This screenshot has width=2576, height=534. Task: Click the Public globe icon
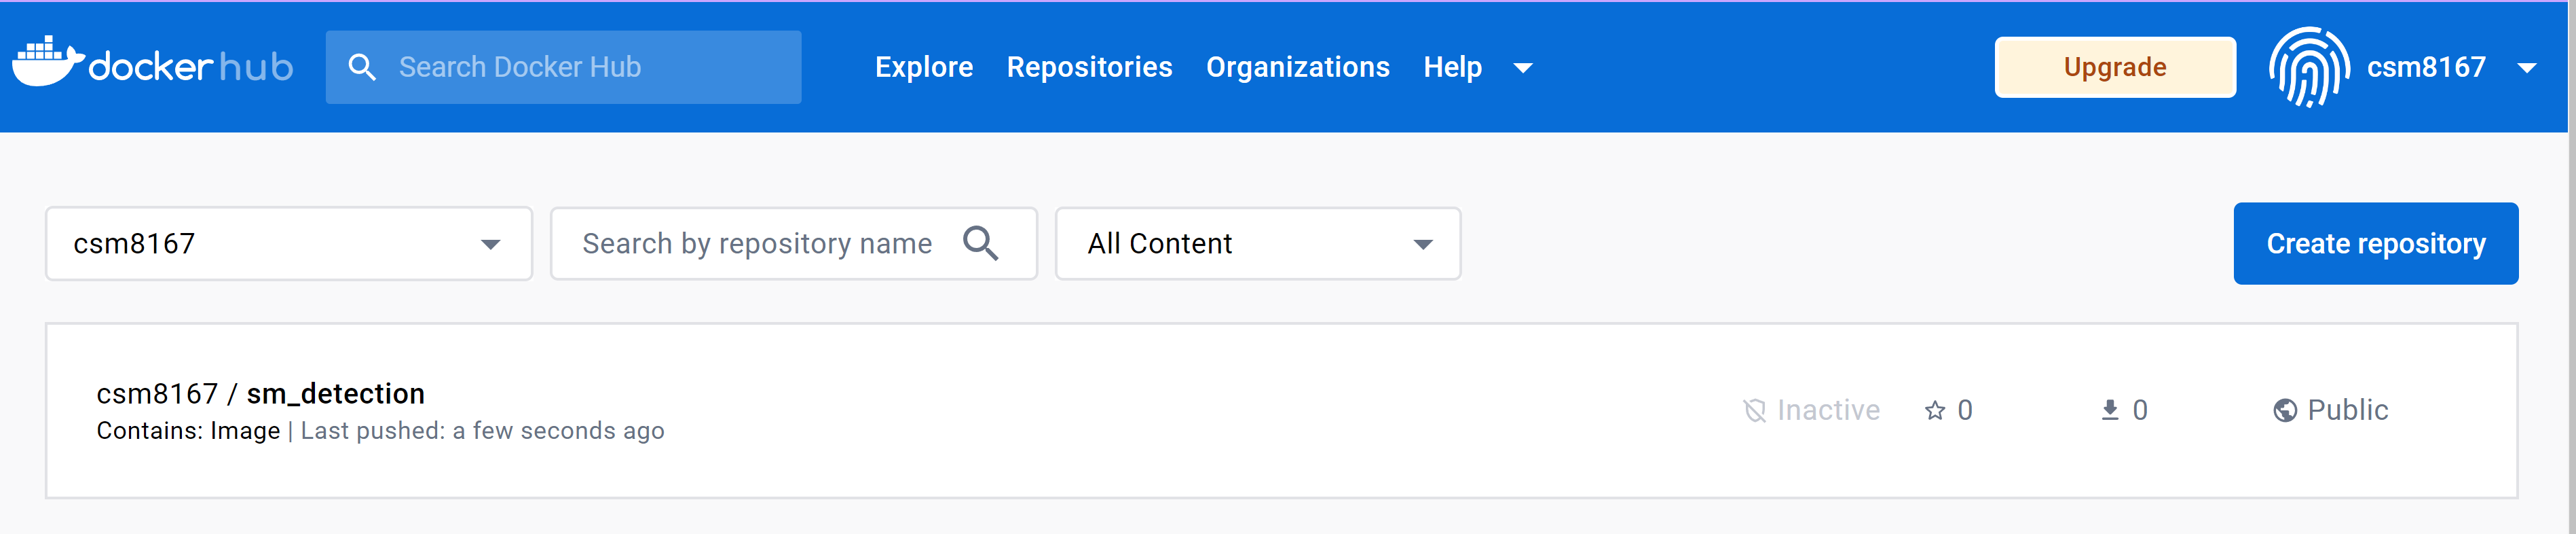pyautogui.click(x=2284, y=410)
